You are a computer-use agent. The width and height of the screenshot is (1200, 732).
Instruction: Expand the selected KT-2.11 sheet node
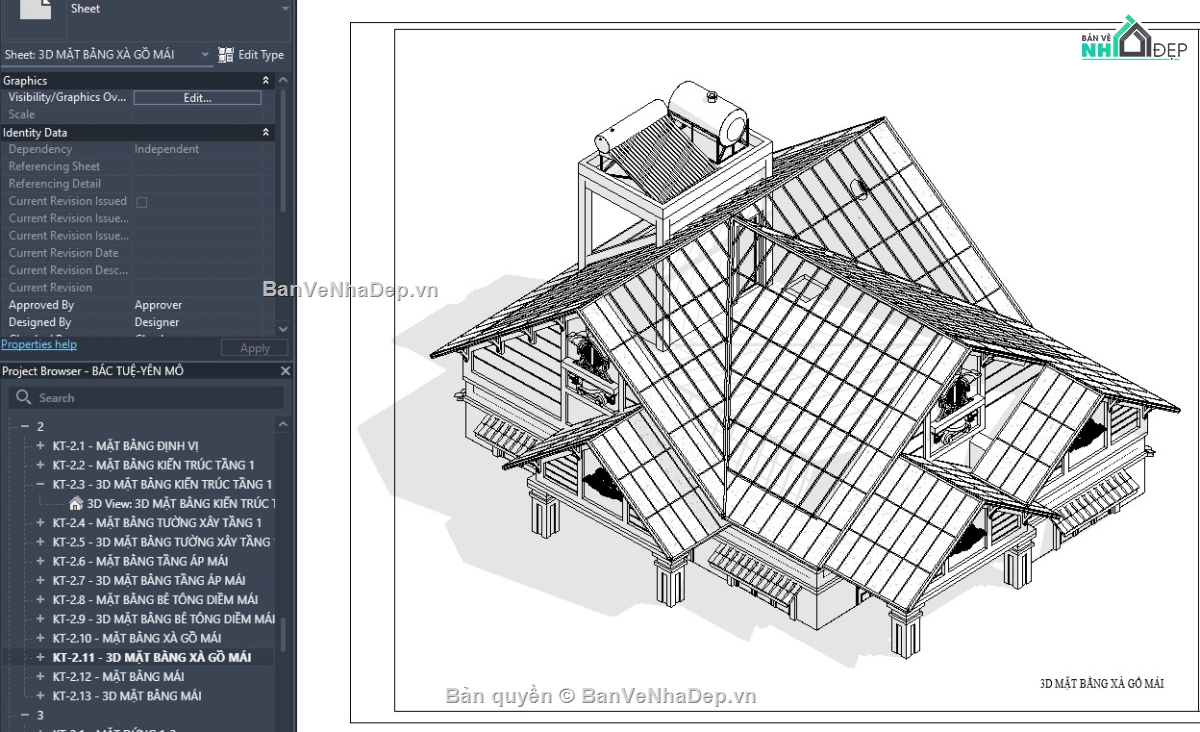click(x=40, y=657)
